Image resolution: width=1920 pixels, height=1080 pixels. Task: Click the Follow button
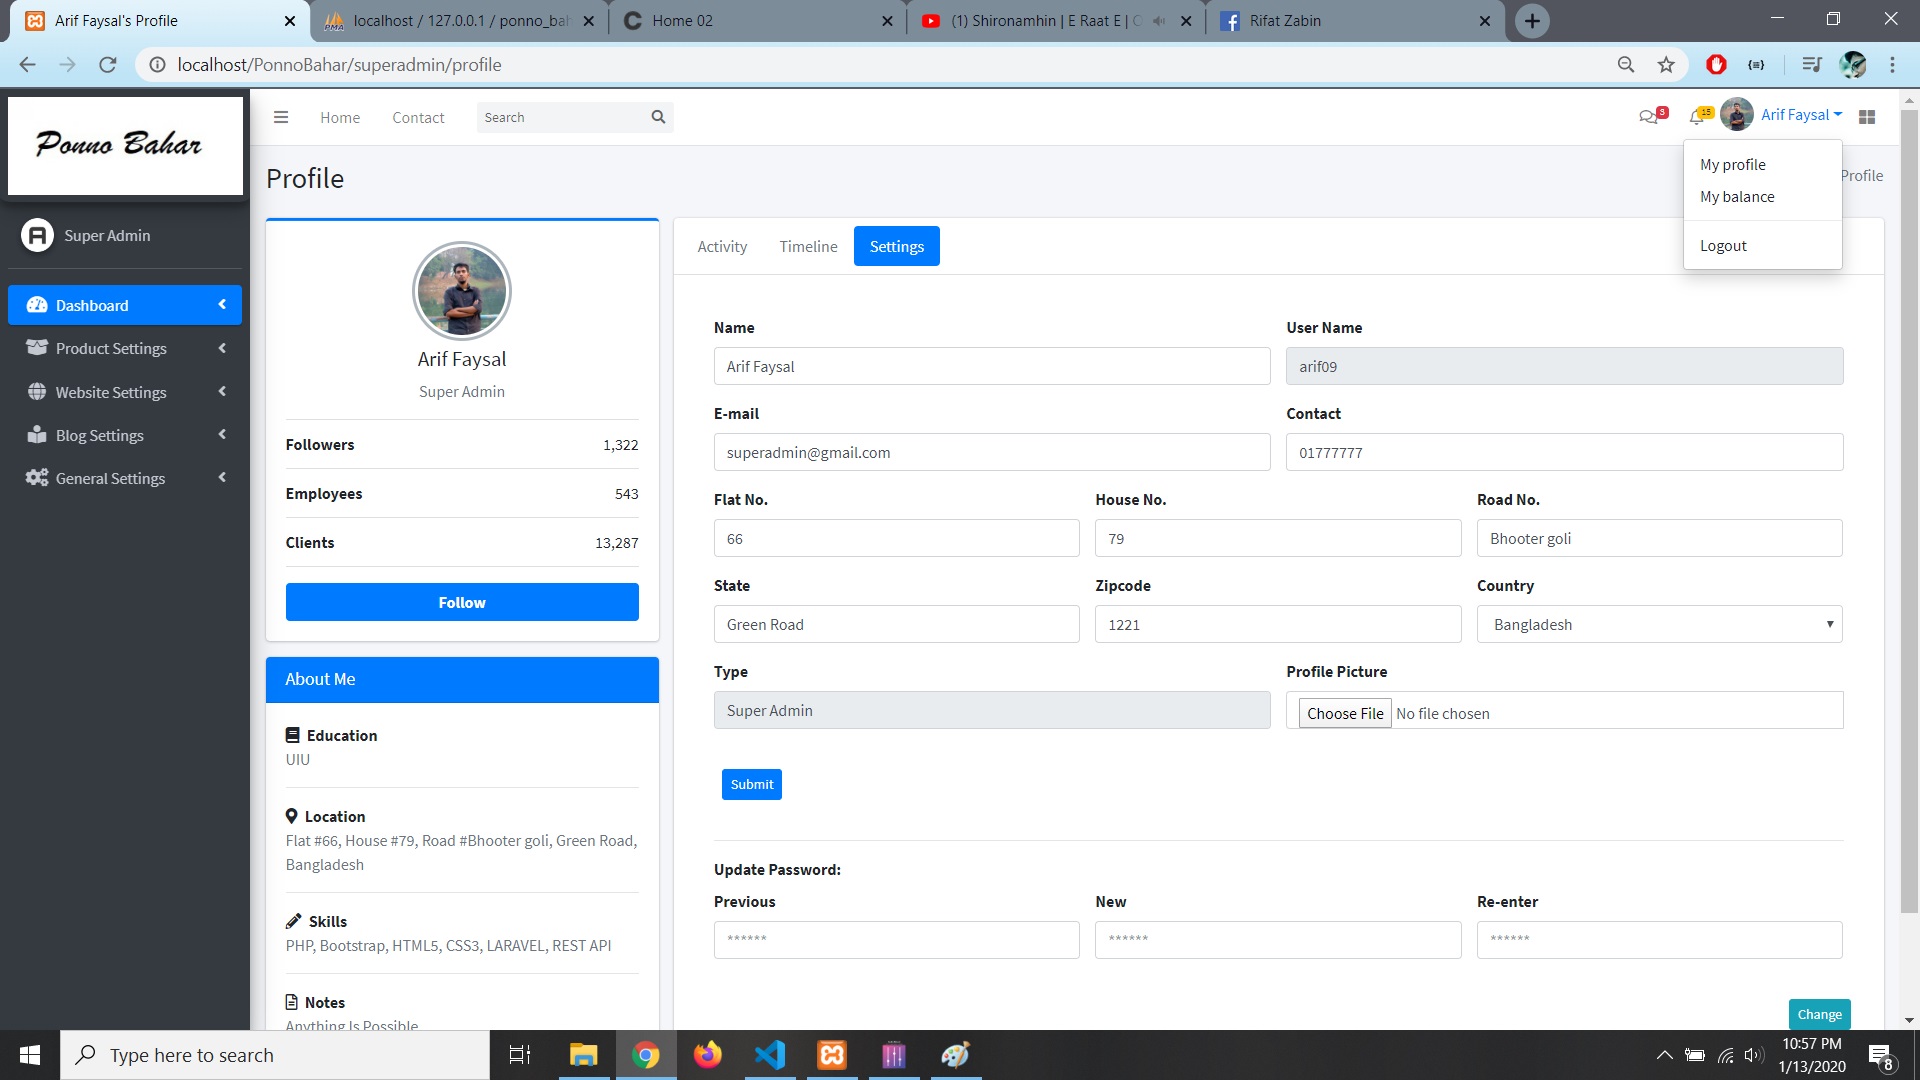(461, 602)
